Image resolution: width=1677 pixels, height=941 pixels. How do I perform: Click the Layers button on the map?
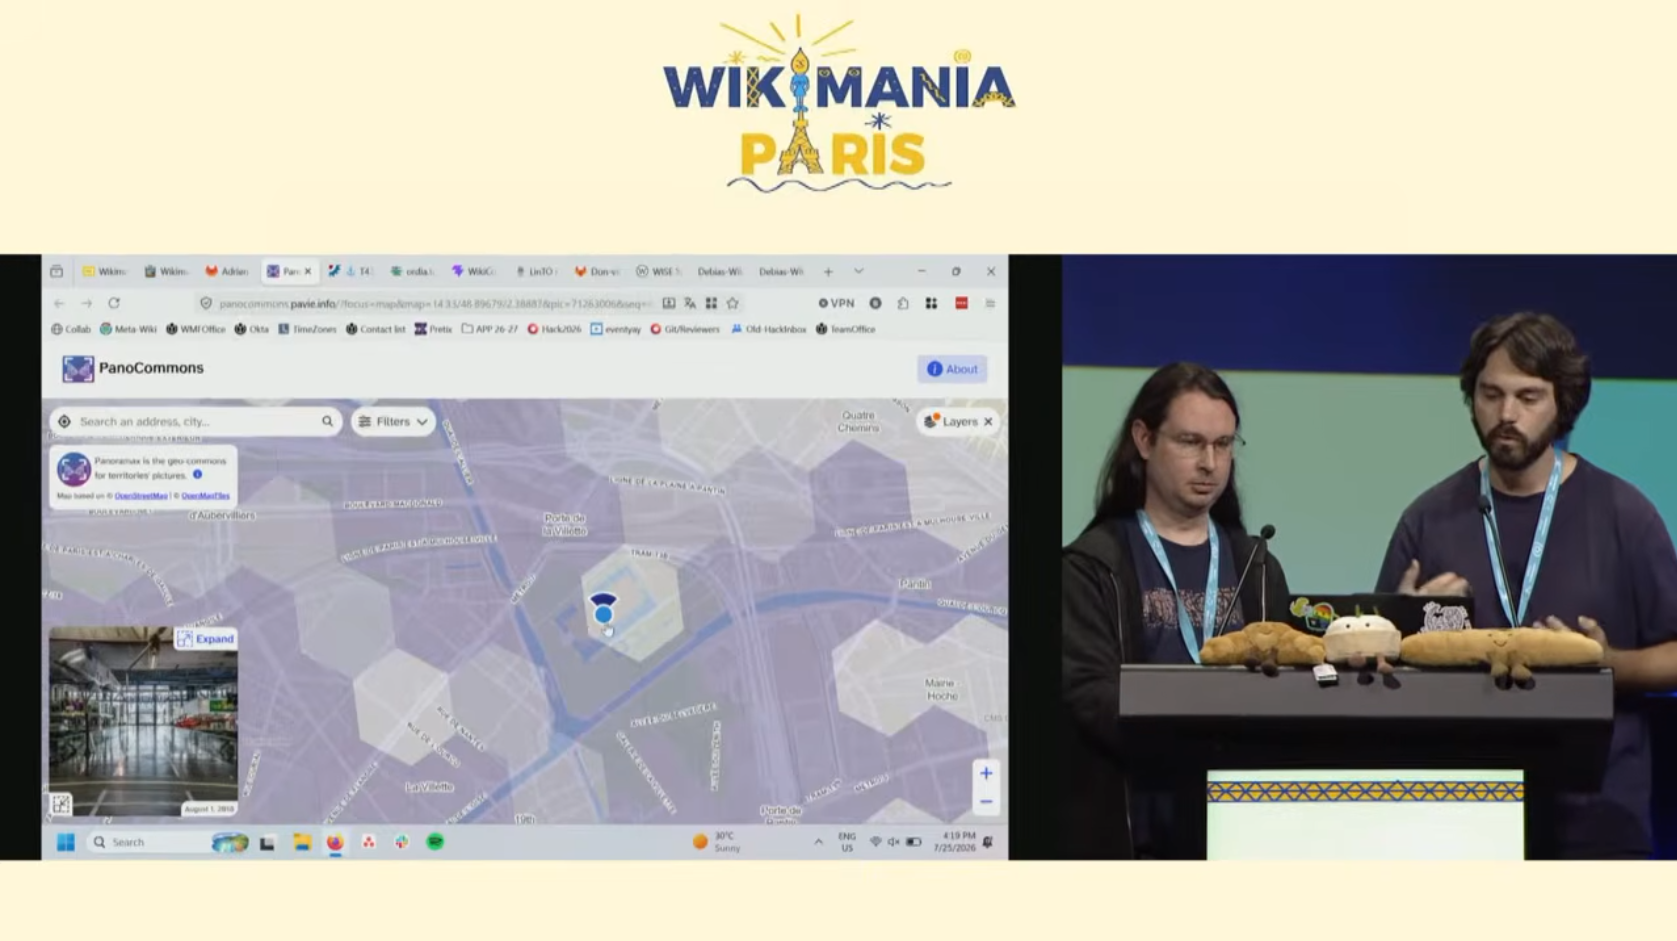pos(951,422)
